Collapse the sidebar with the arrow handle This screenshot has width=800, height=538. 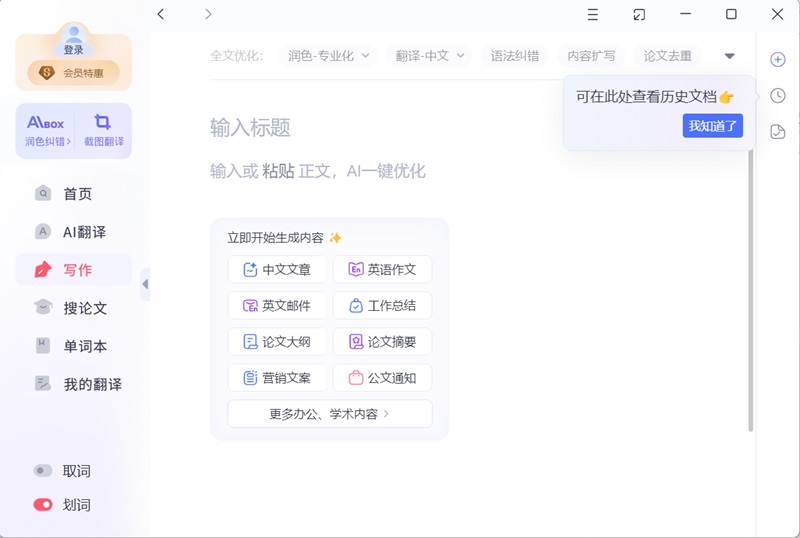[x=145, y=284]
